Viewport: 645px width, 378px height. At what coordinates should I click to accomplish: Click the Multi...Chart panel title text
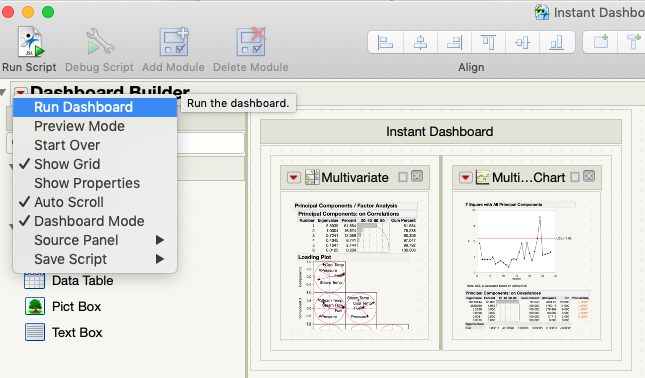529,177
